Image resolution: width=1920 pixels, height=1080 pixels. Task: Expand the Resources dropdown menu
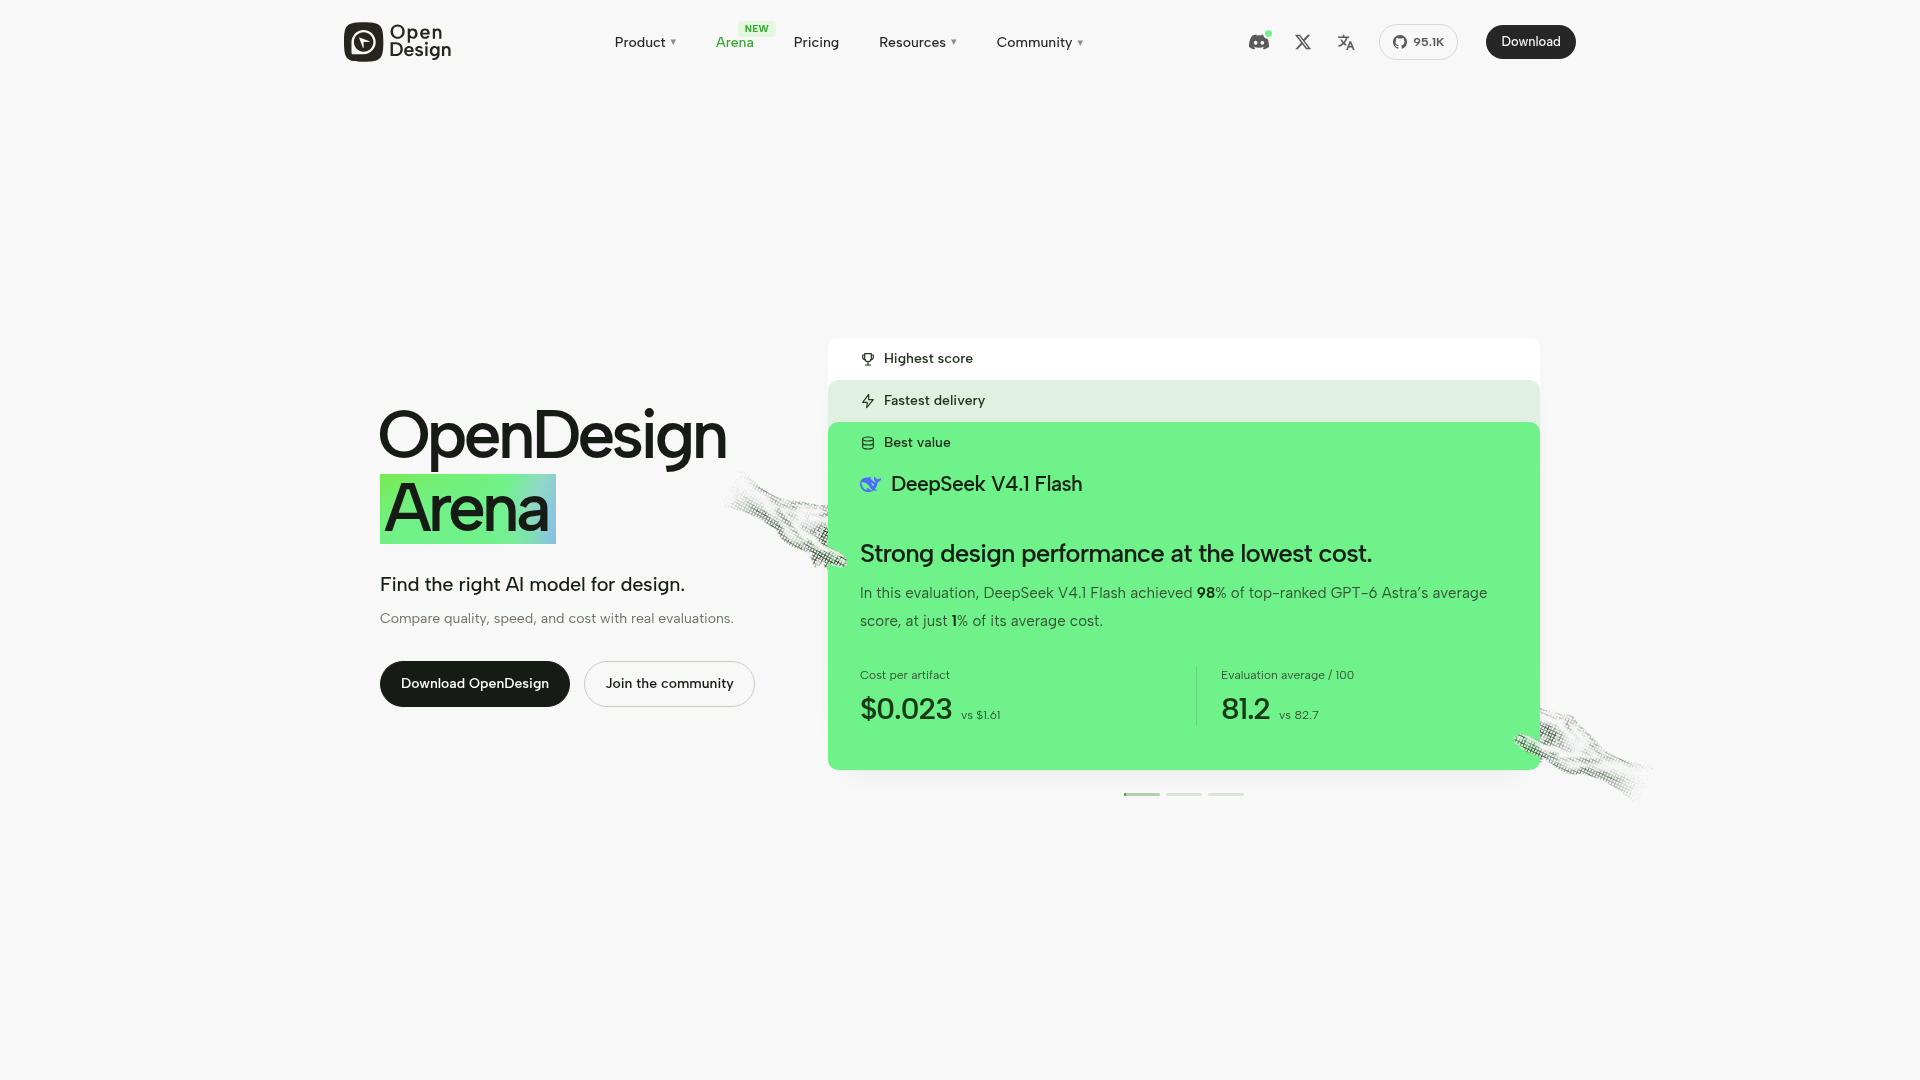click(x=917, y=42)
